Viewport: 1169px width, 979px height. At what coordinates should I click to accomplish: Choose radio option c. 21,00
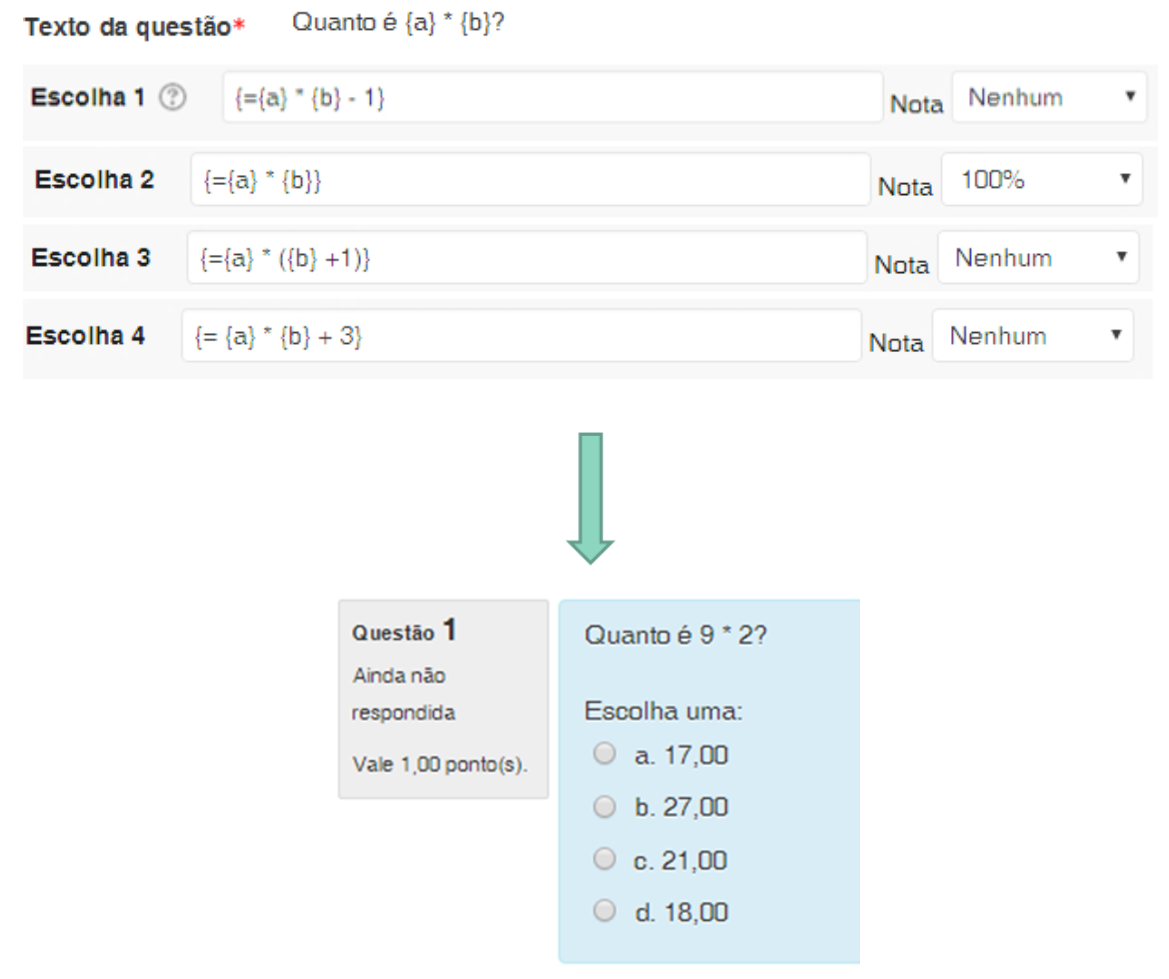603,858
